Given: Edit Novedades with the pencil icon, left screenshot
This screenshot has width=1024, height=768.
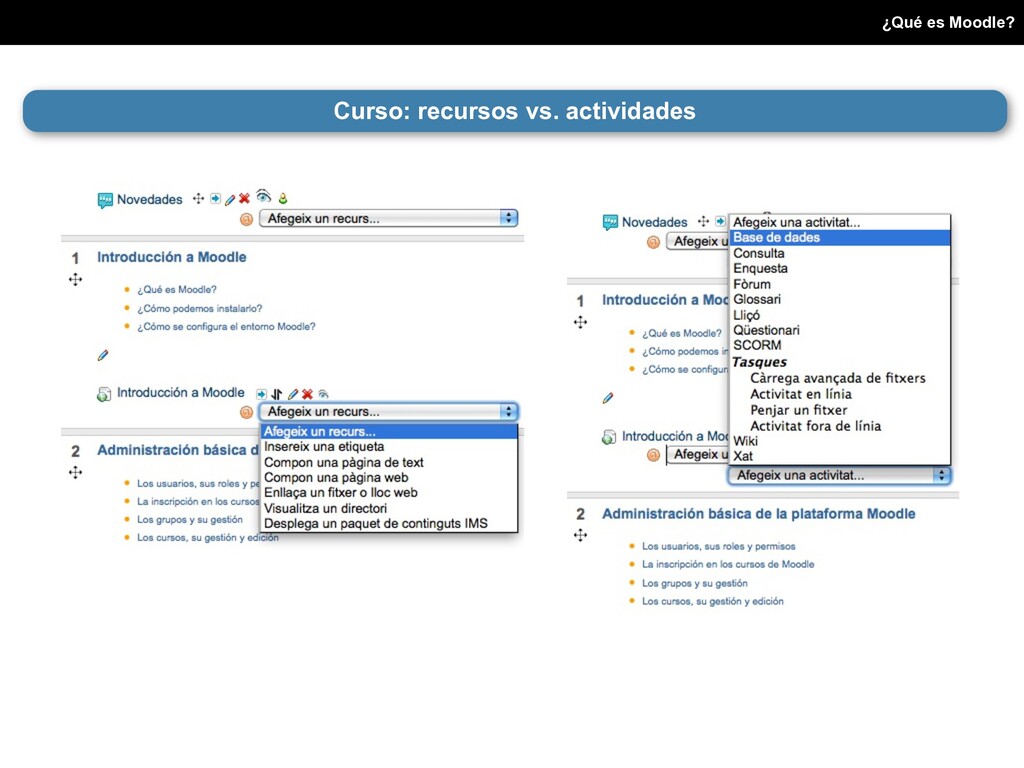Looking at the screenshot, I should pos(230,199).
